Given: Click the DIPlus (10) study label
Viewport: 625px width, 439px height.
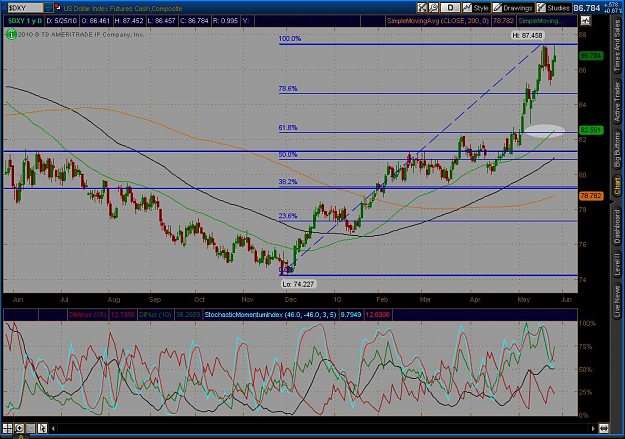Looking at the screenshot, I should pyautogui.click(x=156, y=315).
